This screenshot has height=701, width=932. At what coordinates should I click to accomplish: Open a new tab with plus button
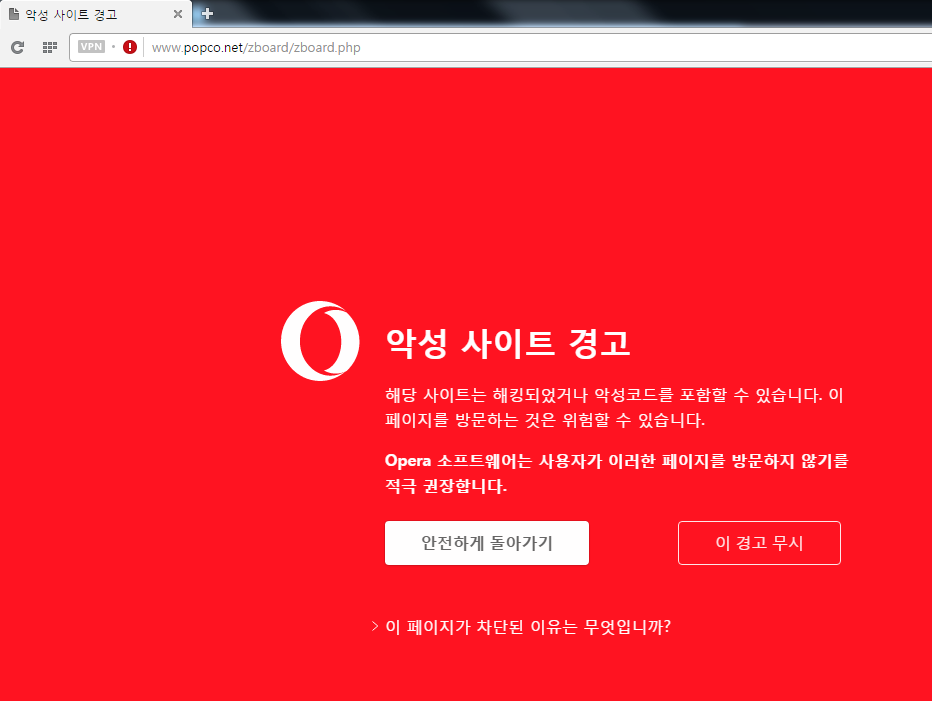click(x=207, y=14)
